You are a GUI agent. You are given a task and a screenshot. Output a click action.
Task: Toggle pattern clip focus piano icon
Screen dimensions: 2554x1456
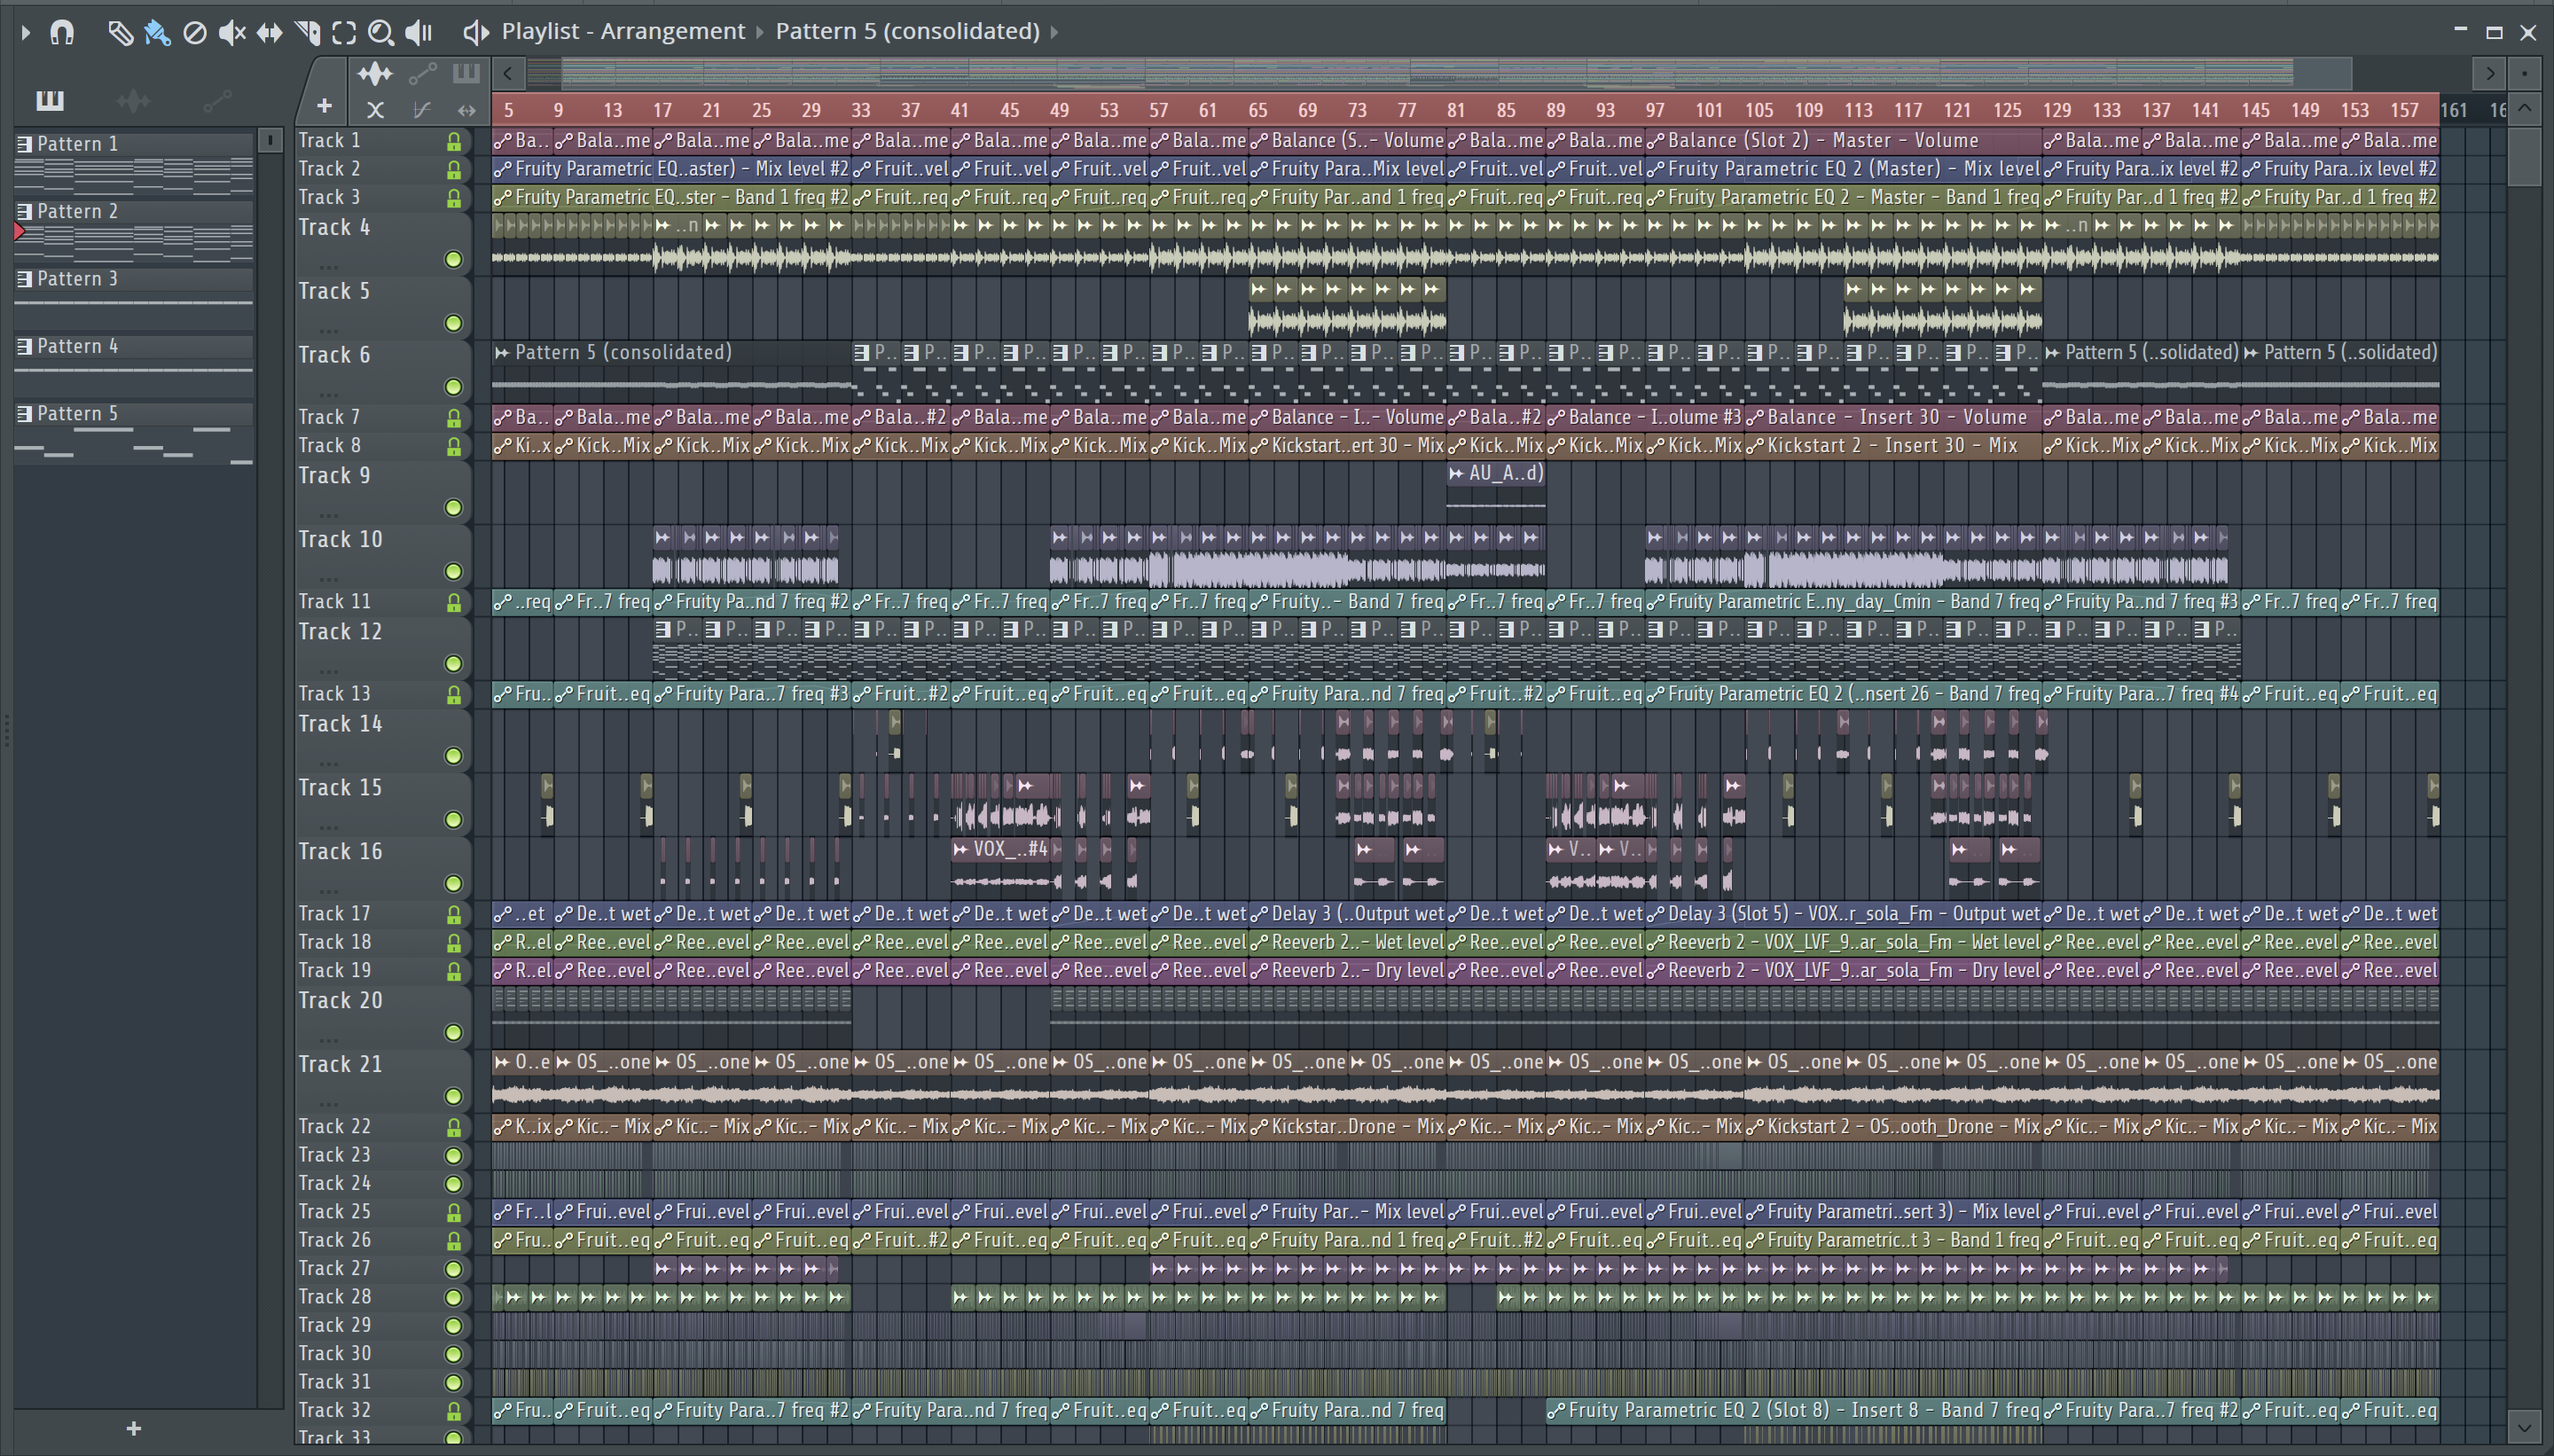(x=466, y=73)
